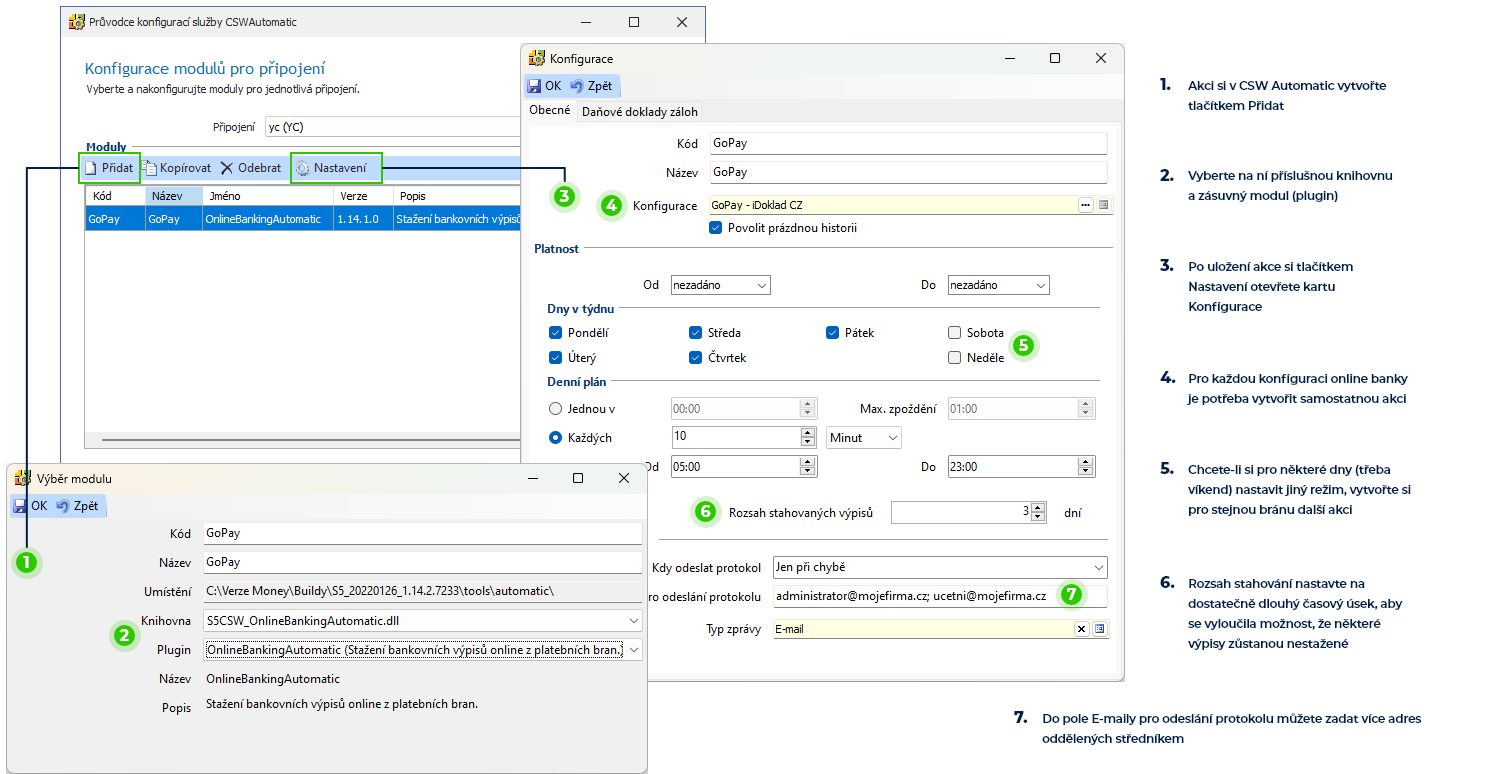Screen dimensions: 1500x774
Task: Click Název column header in modules table
Action: pyautogui.click(x=174, y=197)
